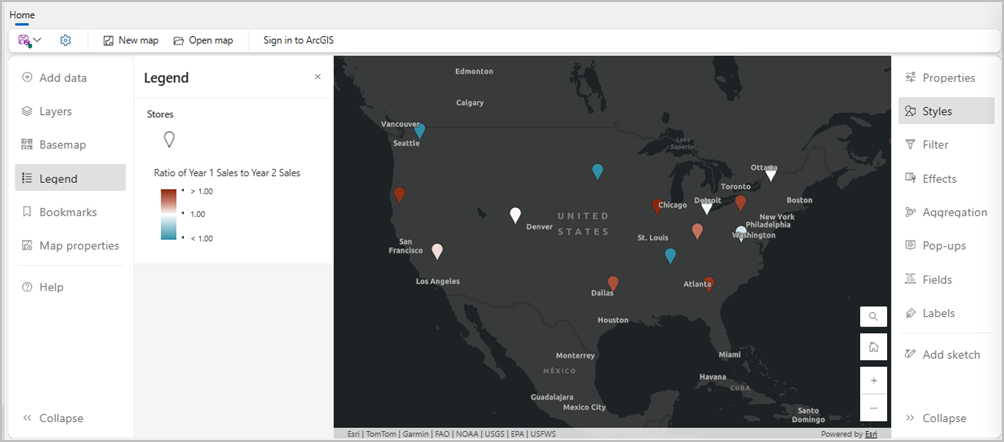Screen dimensions: 1004x442
Task: Click Sign in to ArcGIS
Action: 298,40
